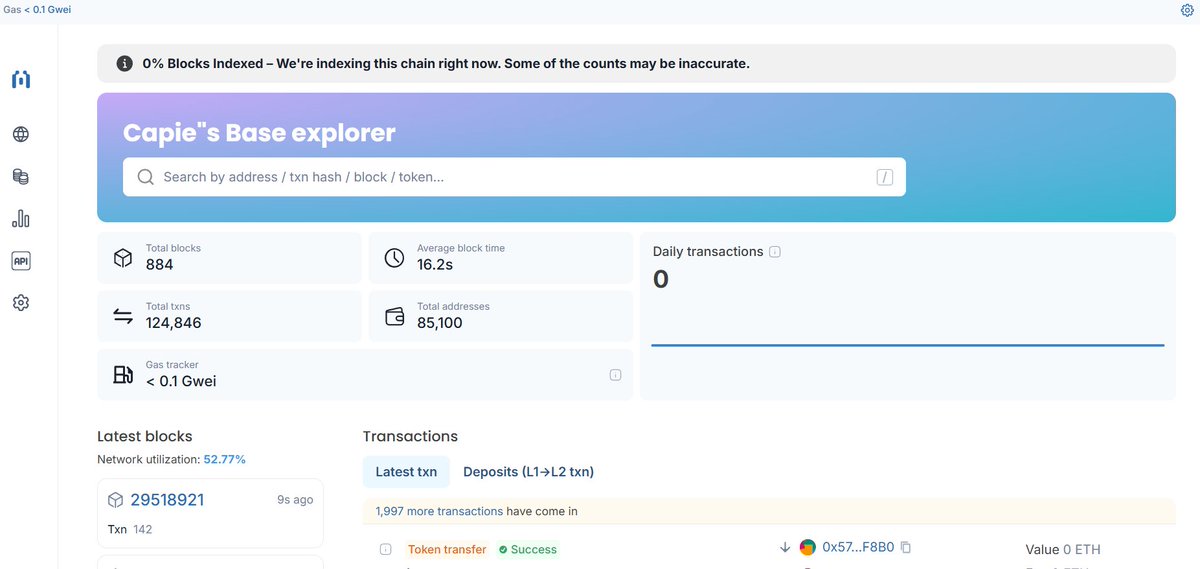Open the Tokens coins sidebar icon

click(20, 176)
